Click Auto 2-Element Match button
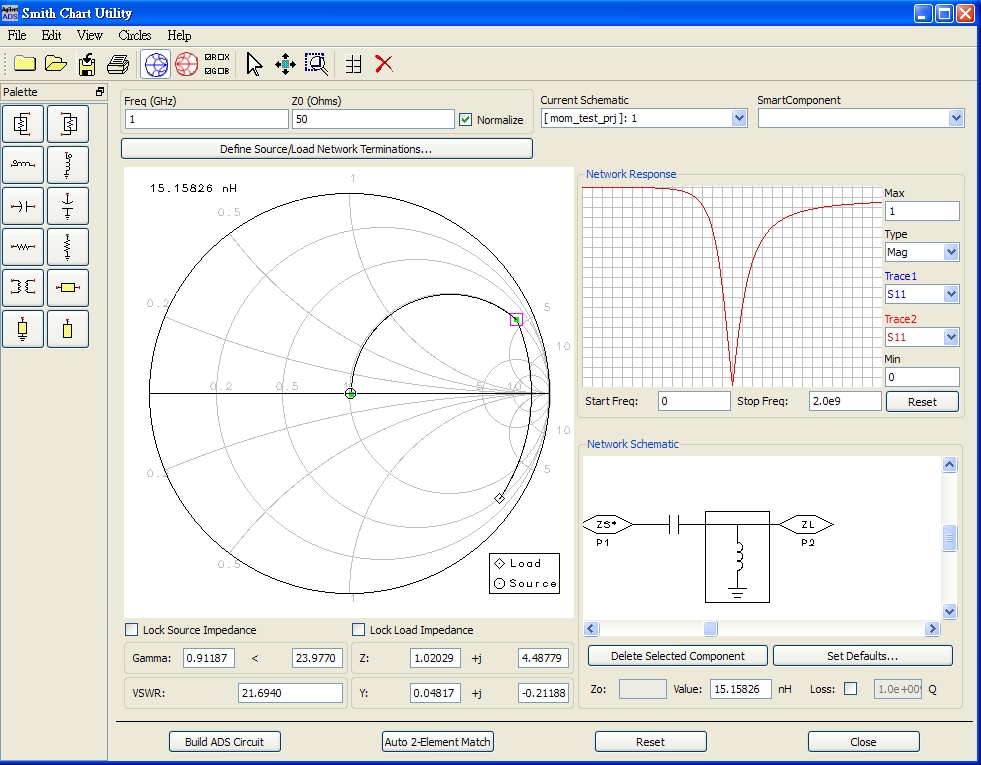The image size is (981, 765). point(437,742)
